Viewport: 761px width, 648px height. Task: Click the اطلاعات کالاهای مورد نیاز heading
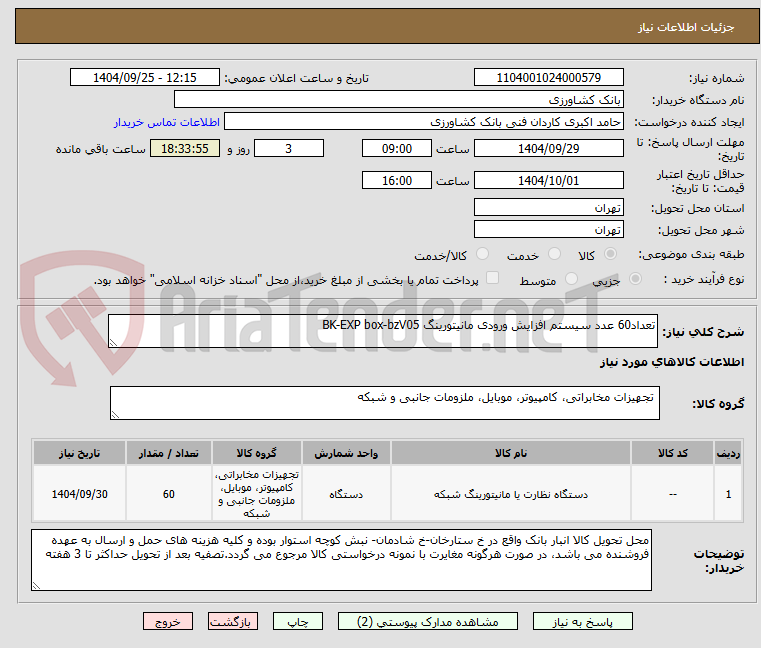pos(672,362)
